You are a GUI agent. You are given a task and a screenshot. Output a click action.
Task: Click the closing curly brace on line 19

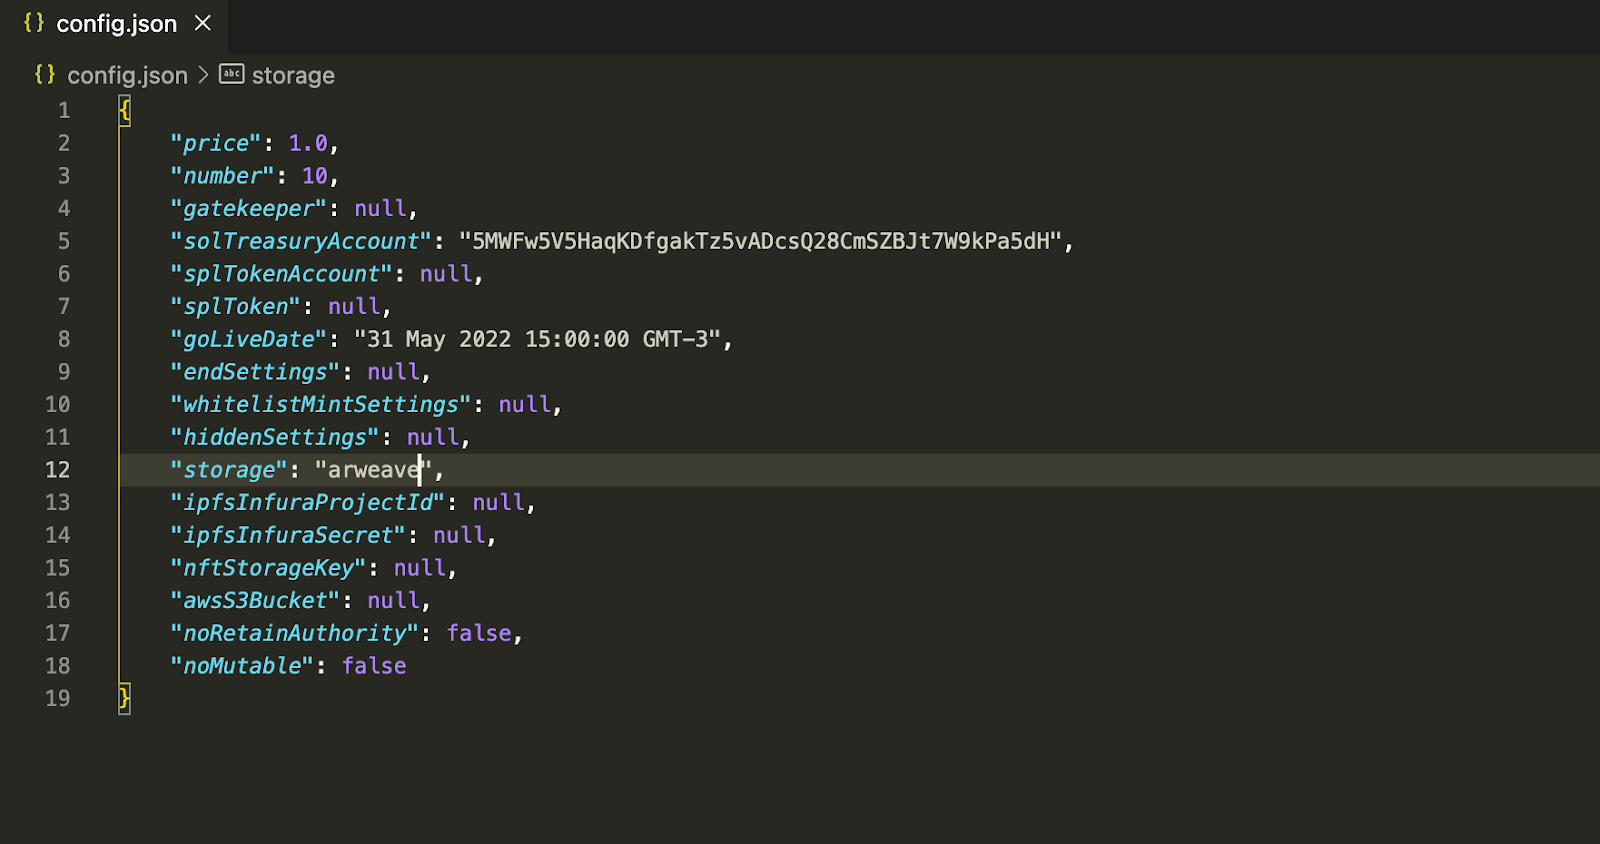(x=125, y=698)
